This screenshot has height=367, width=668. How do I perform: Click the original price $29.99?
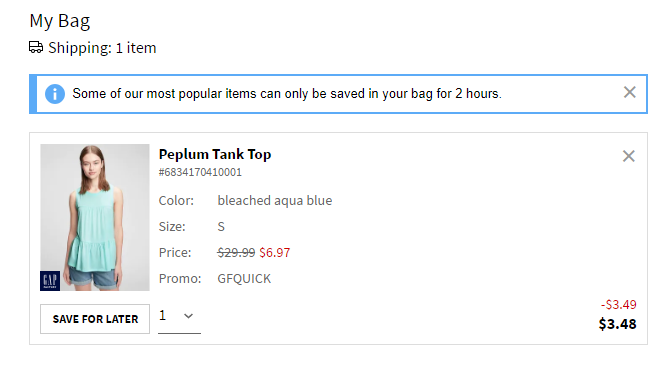point(236,252)
